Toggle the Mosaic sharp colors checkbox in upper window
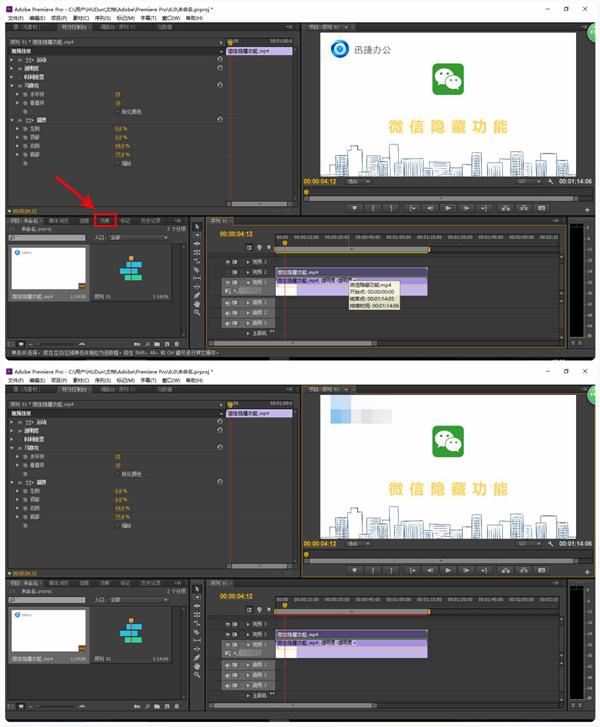 [x=118, y=112]
